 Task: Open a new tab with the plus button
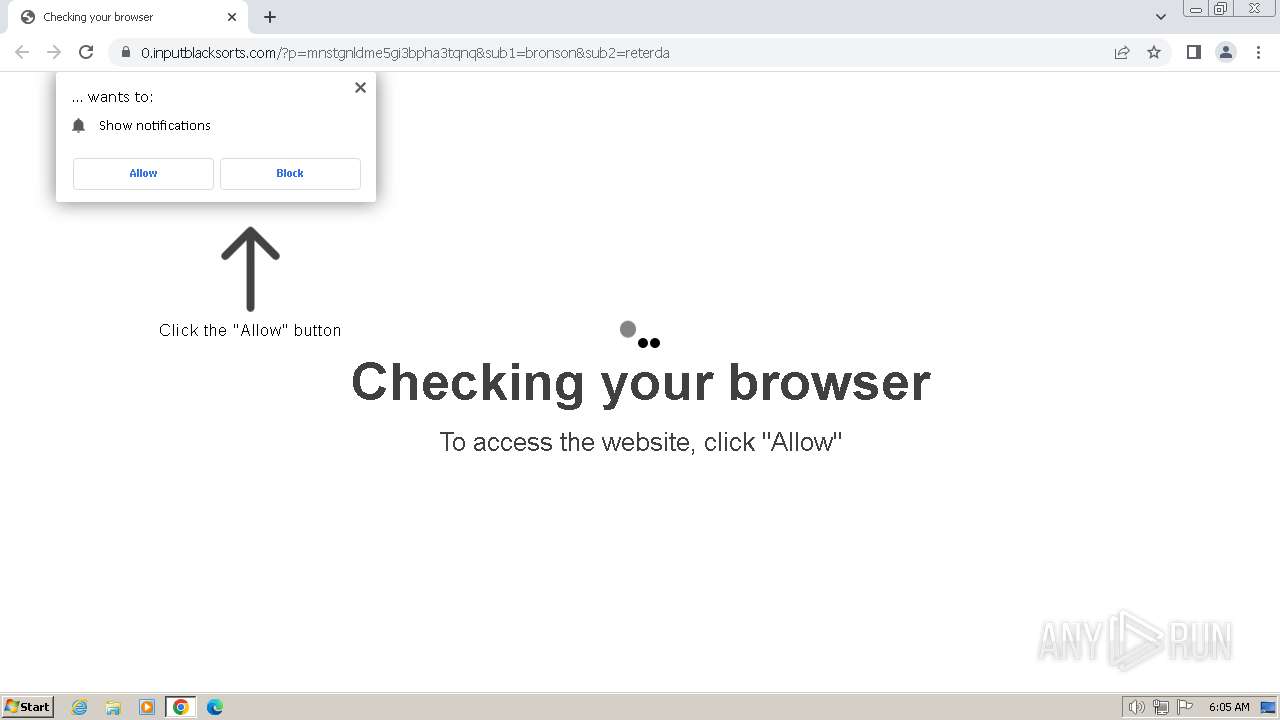click(x=270, y=17)
